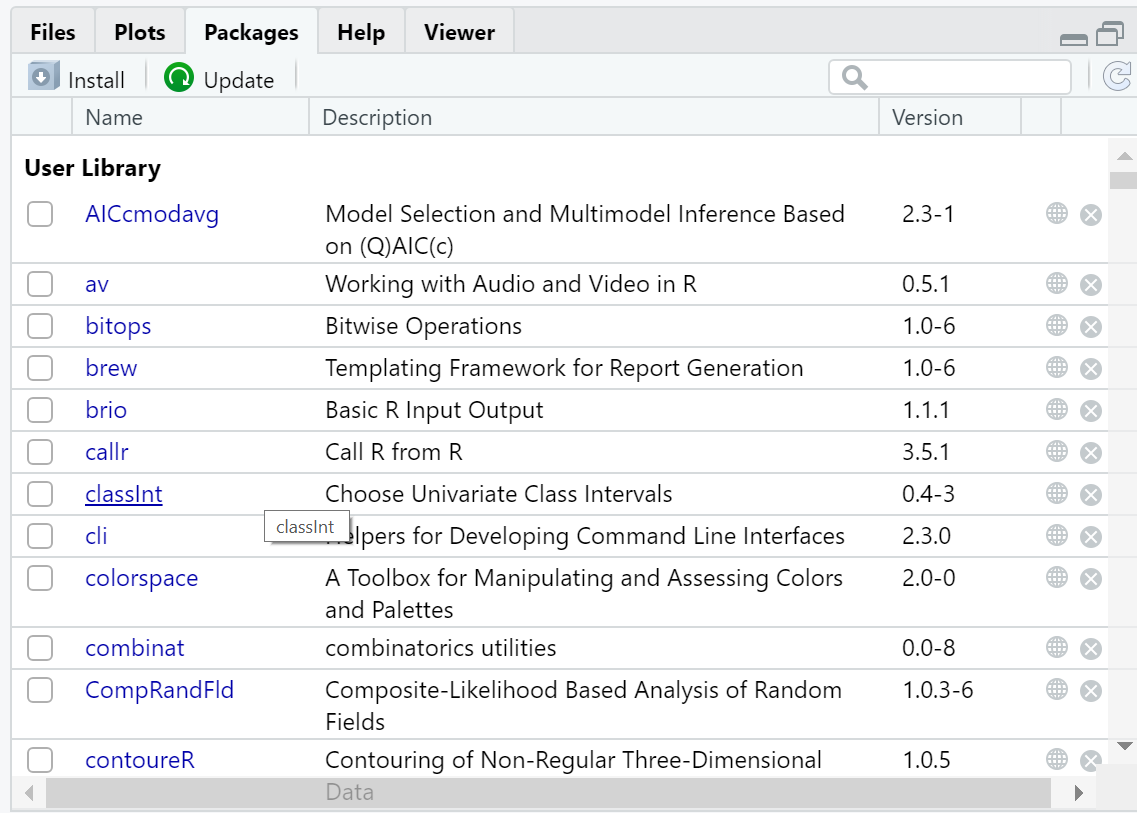Click the globe icon for combinat

point(1057,648)
